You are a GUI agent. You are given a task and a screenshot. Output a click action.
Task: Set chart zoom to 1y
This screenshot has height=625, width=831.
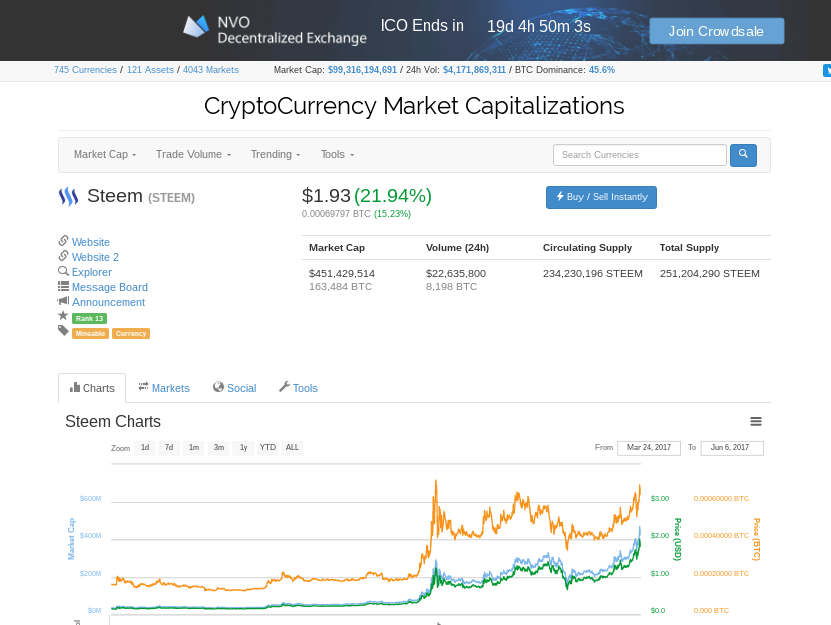(x=243, y=447)
